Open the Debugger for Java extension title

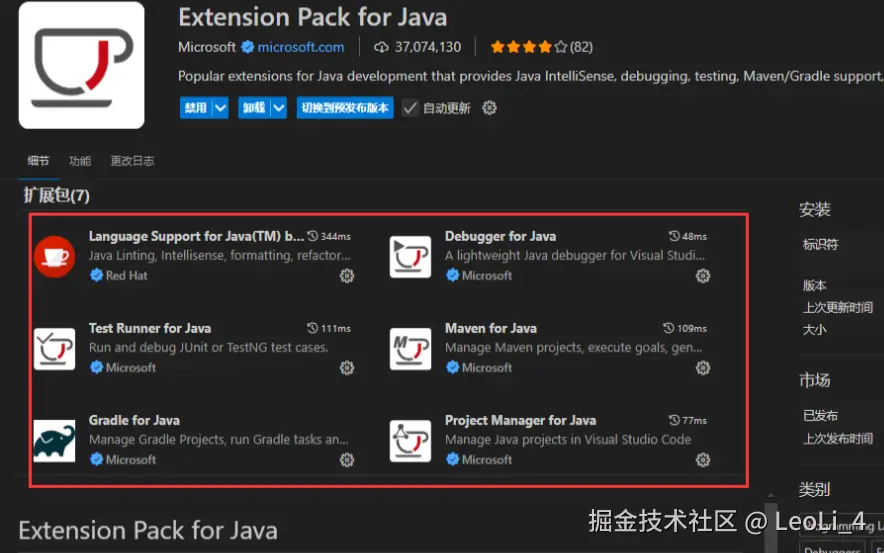coord(500,236)
